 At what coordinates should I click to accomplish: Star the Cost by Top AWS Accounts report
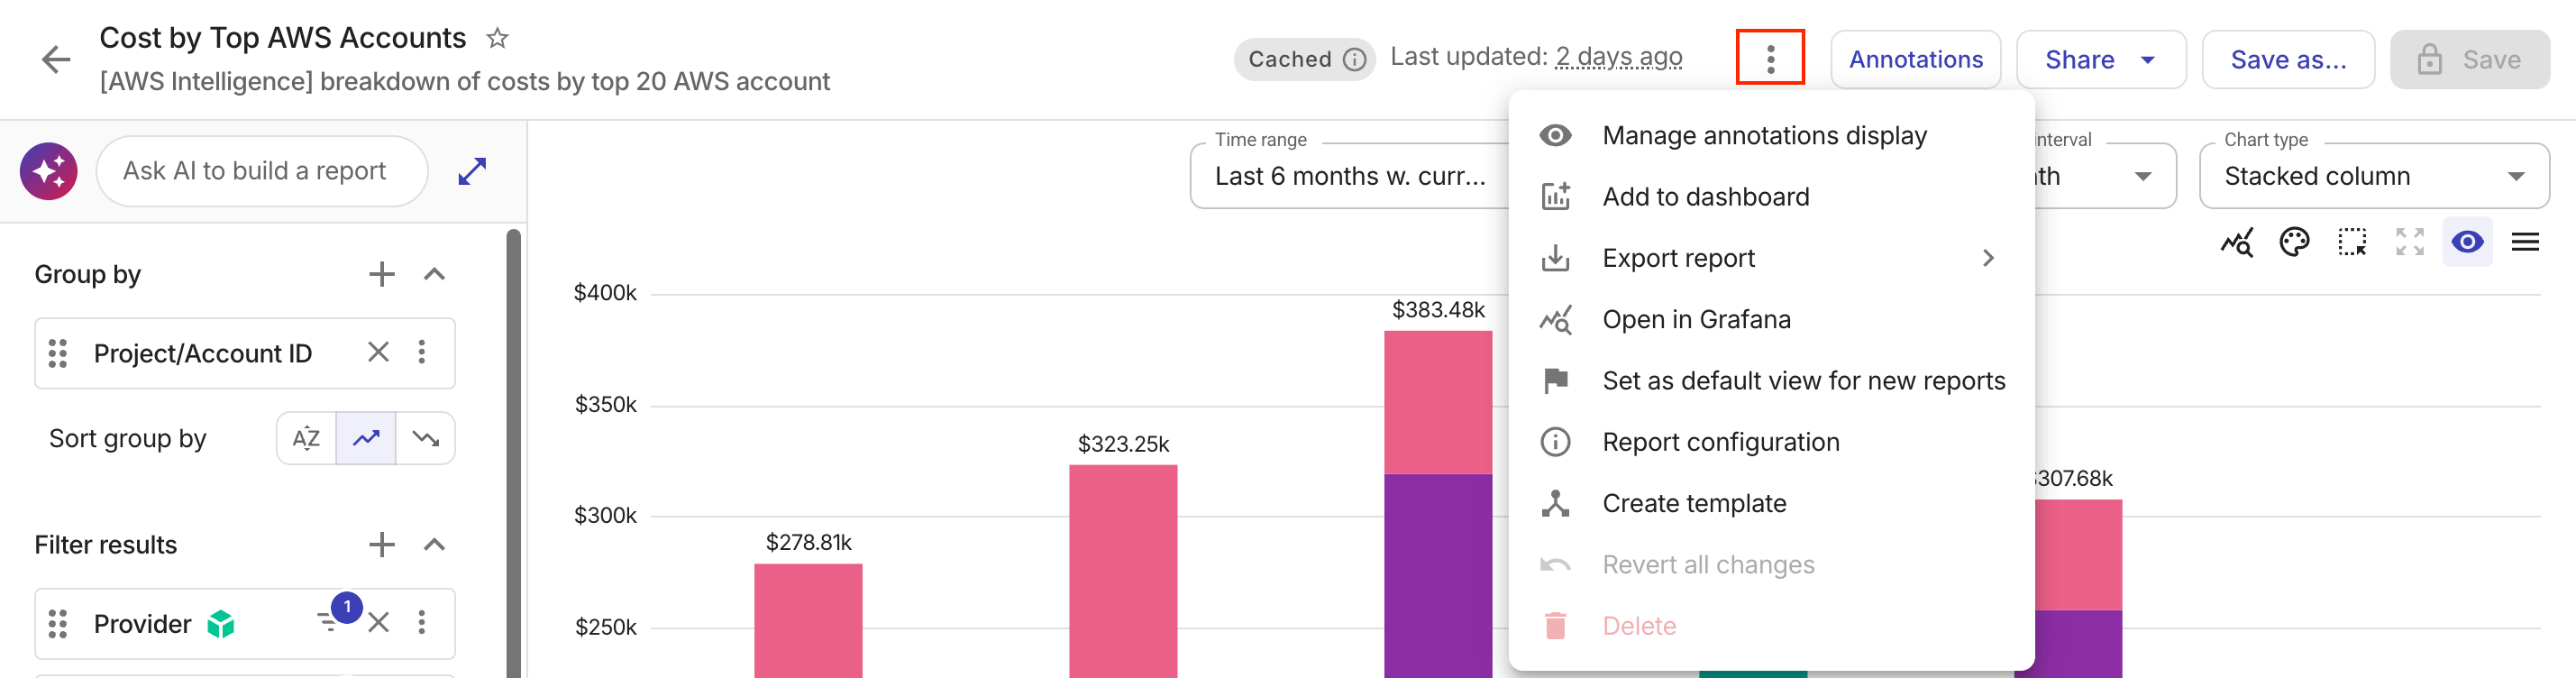tap(497, 38)
